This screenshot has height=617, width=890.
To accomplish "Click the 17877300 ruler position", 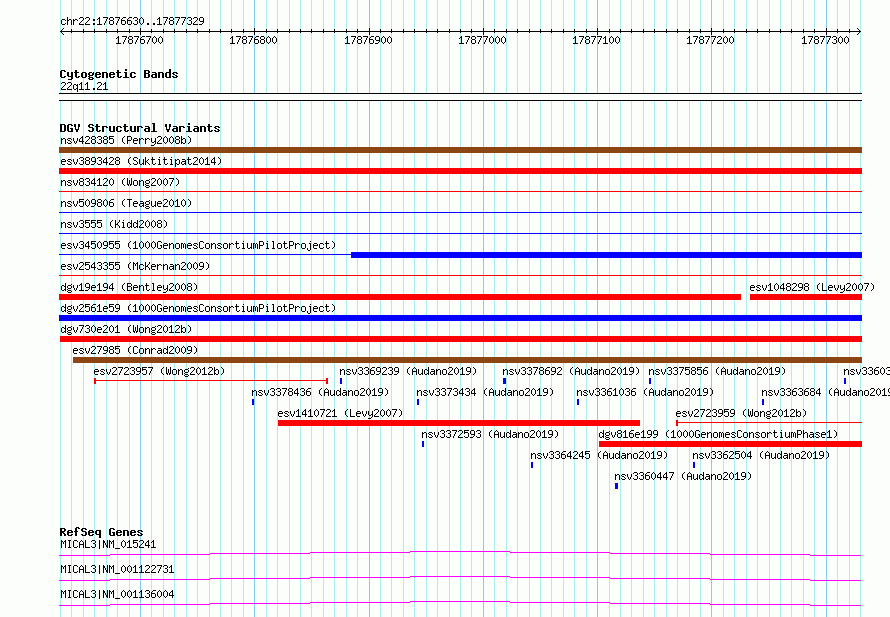I will coord(825,40).
